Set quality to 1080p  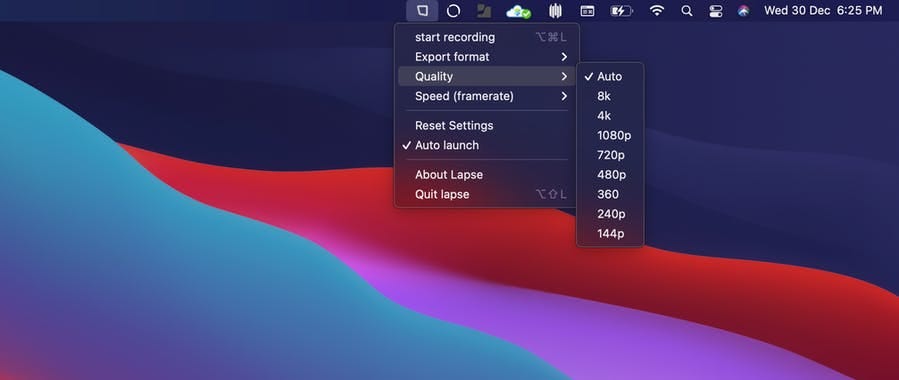610,135
